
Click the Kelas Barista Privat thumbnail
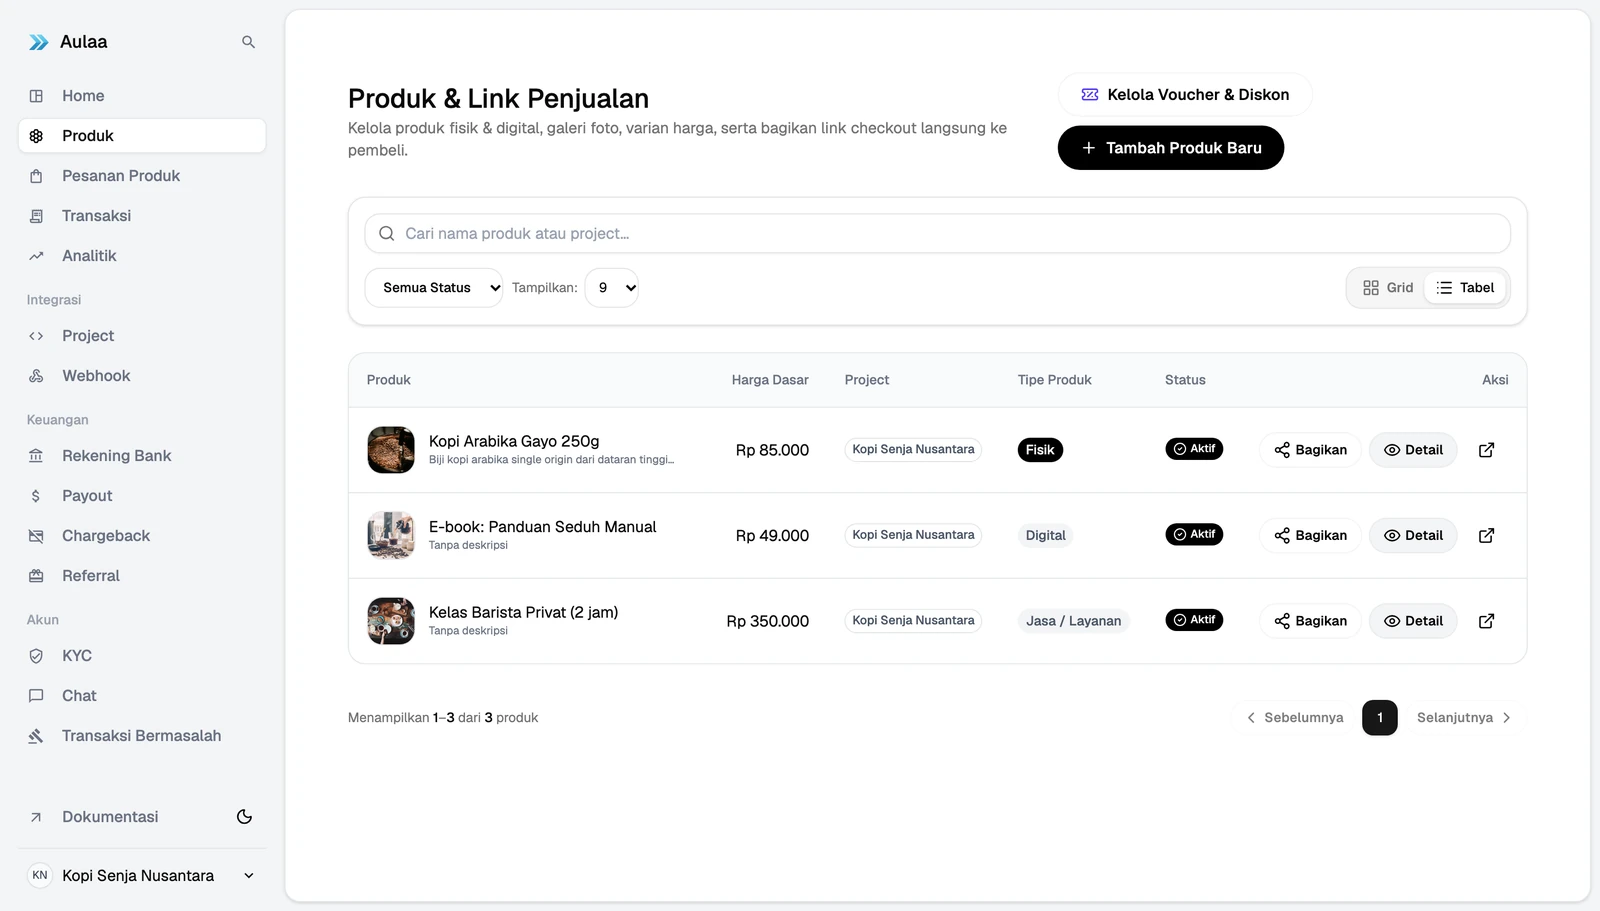coord(391,621)
